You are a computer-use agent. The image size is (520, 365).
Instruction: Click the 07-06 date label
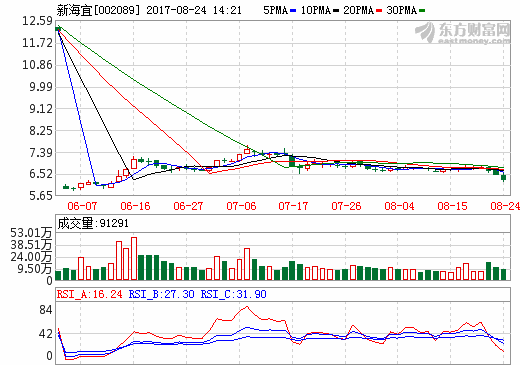[x=241, y=206]
